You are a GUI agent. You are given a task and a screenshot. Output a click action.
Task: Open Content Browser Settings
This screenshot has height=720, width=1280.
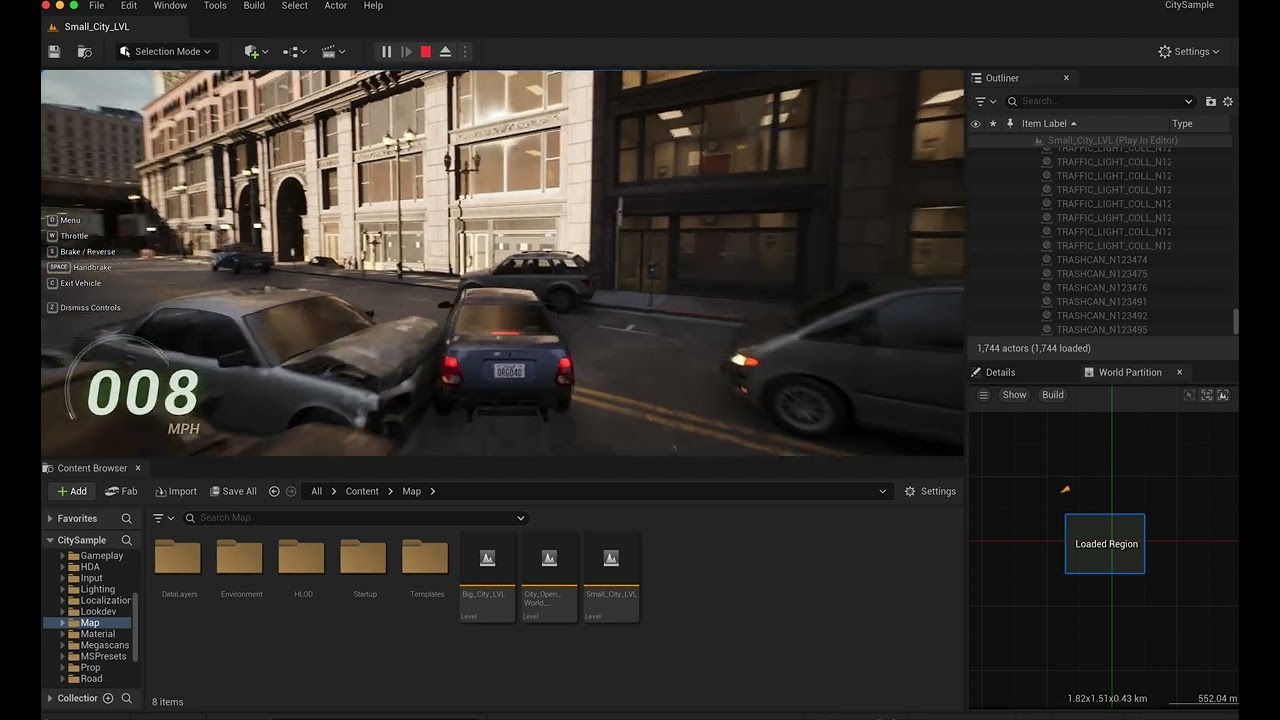pyautogui.click(x=930, y=491)
